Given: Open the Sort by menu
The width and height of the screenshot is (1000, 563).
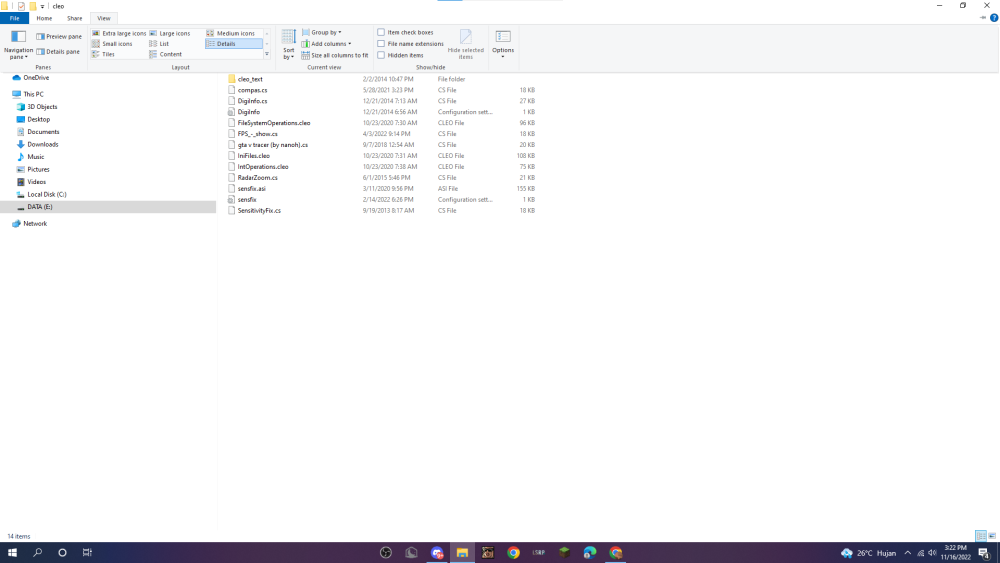Looking at the screenshot, I should [289, 45].
